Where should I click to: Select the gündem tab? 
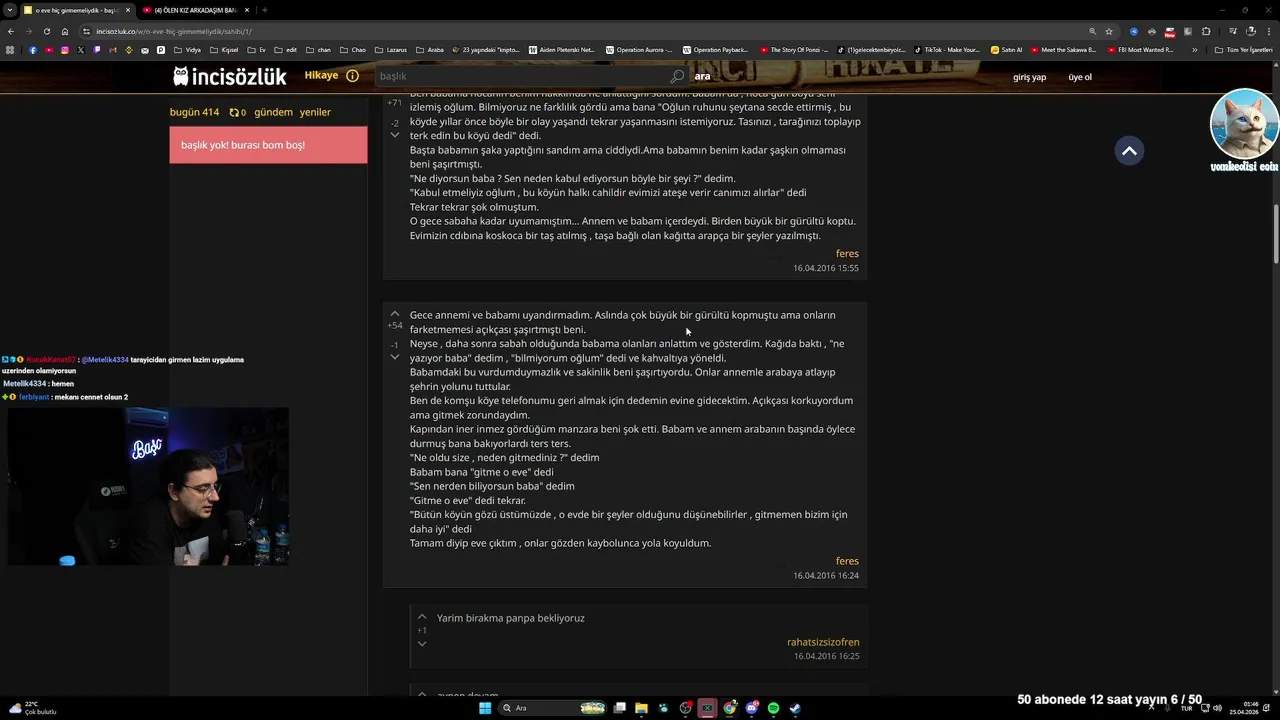(x=273, y=113)
